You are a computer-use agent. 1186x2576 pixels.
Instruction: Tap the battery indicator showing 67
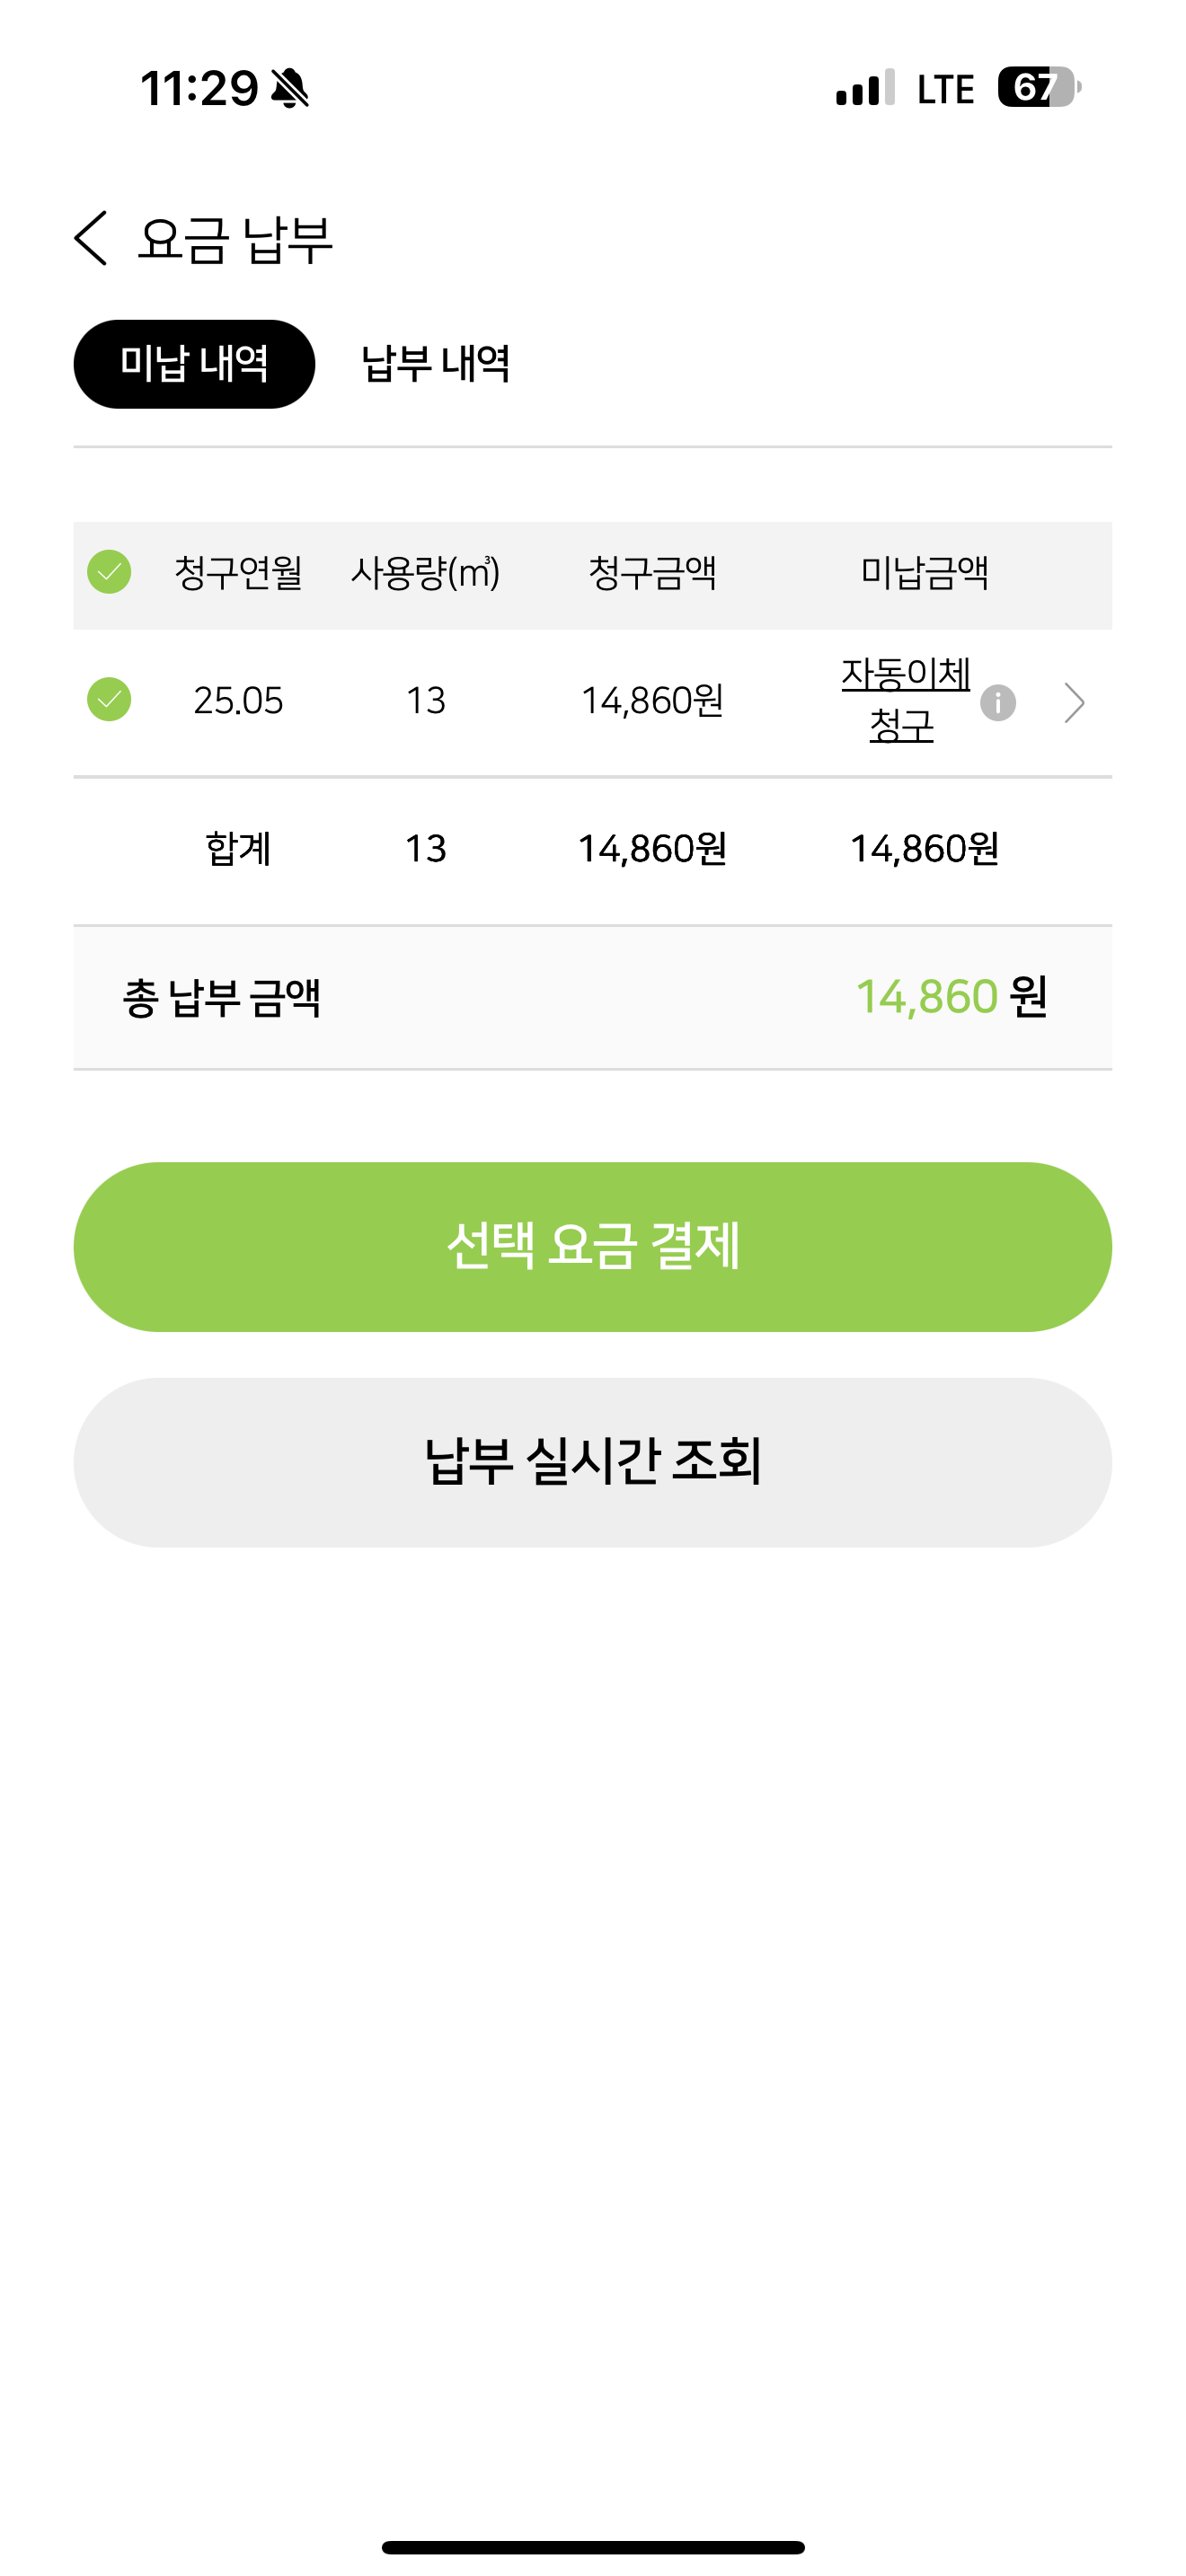[1038, 88]
